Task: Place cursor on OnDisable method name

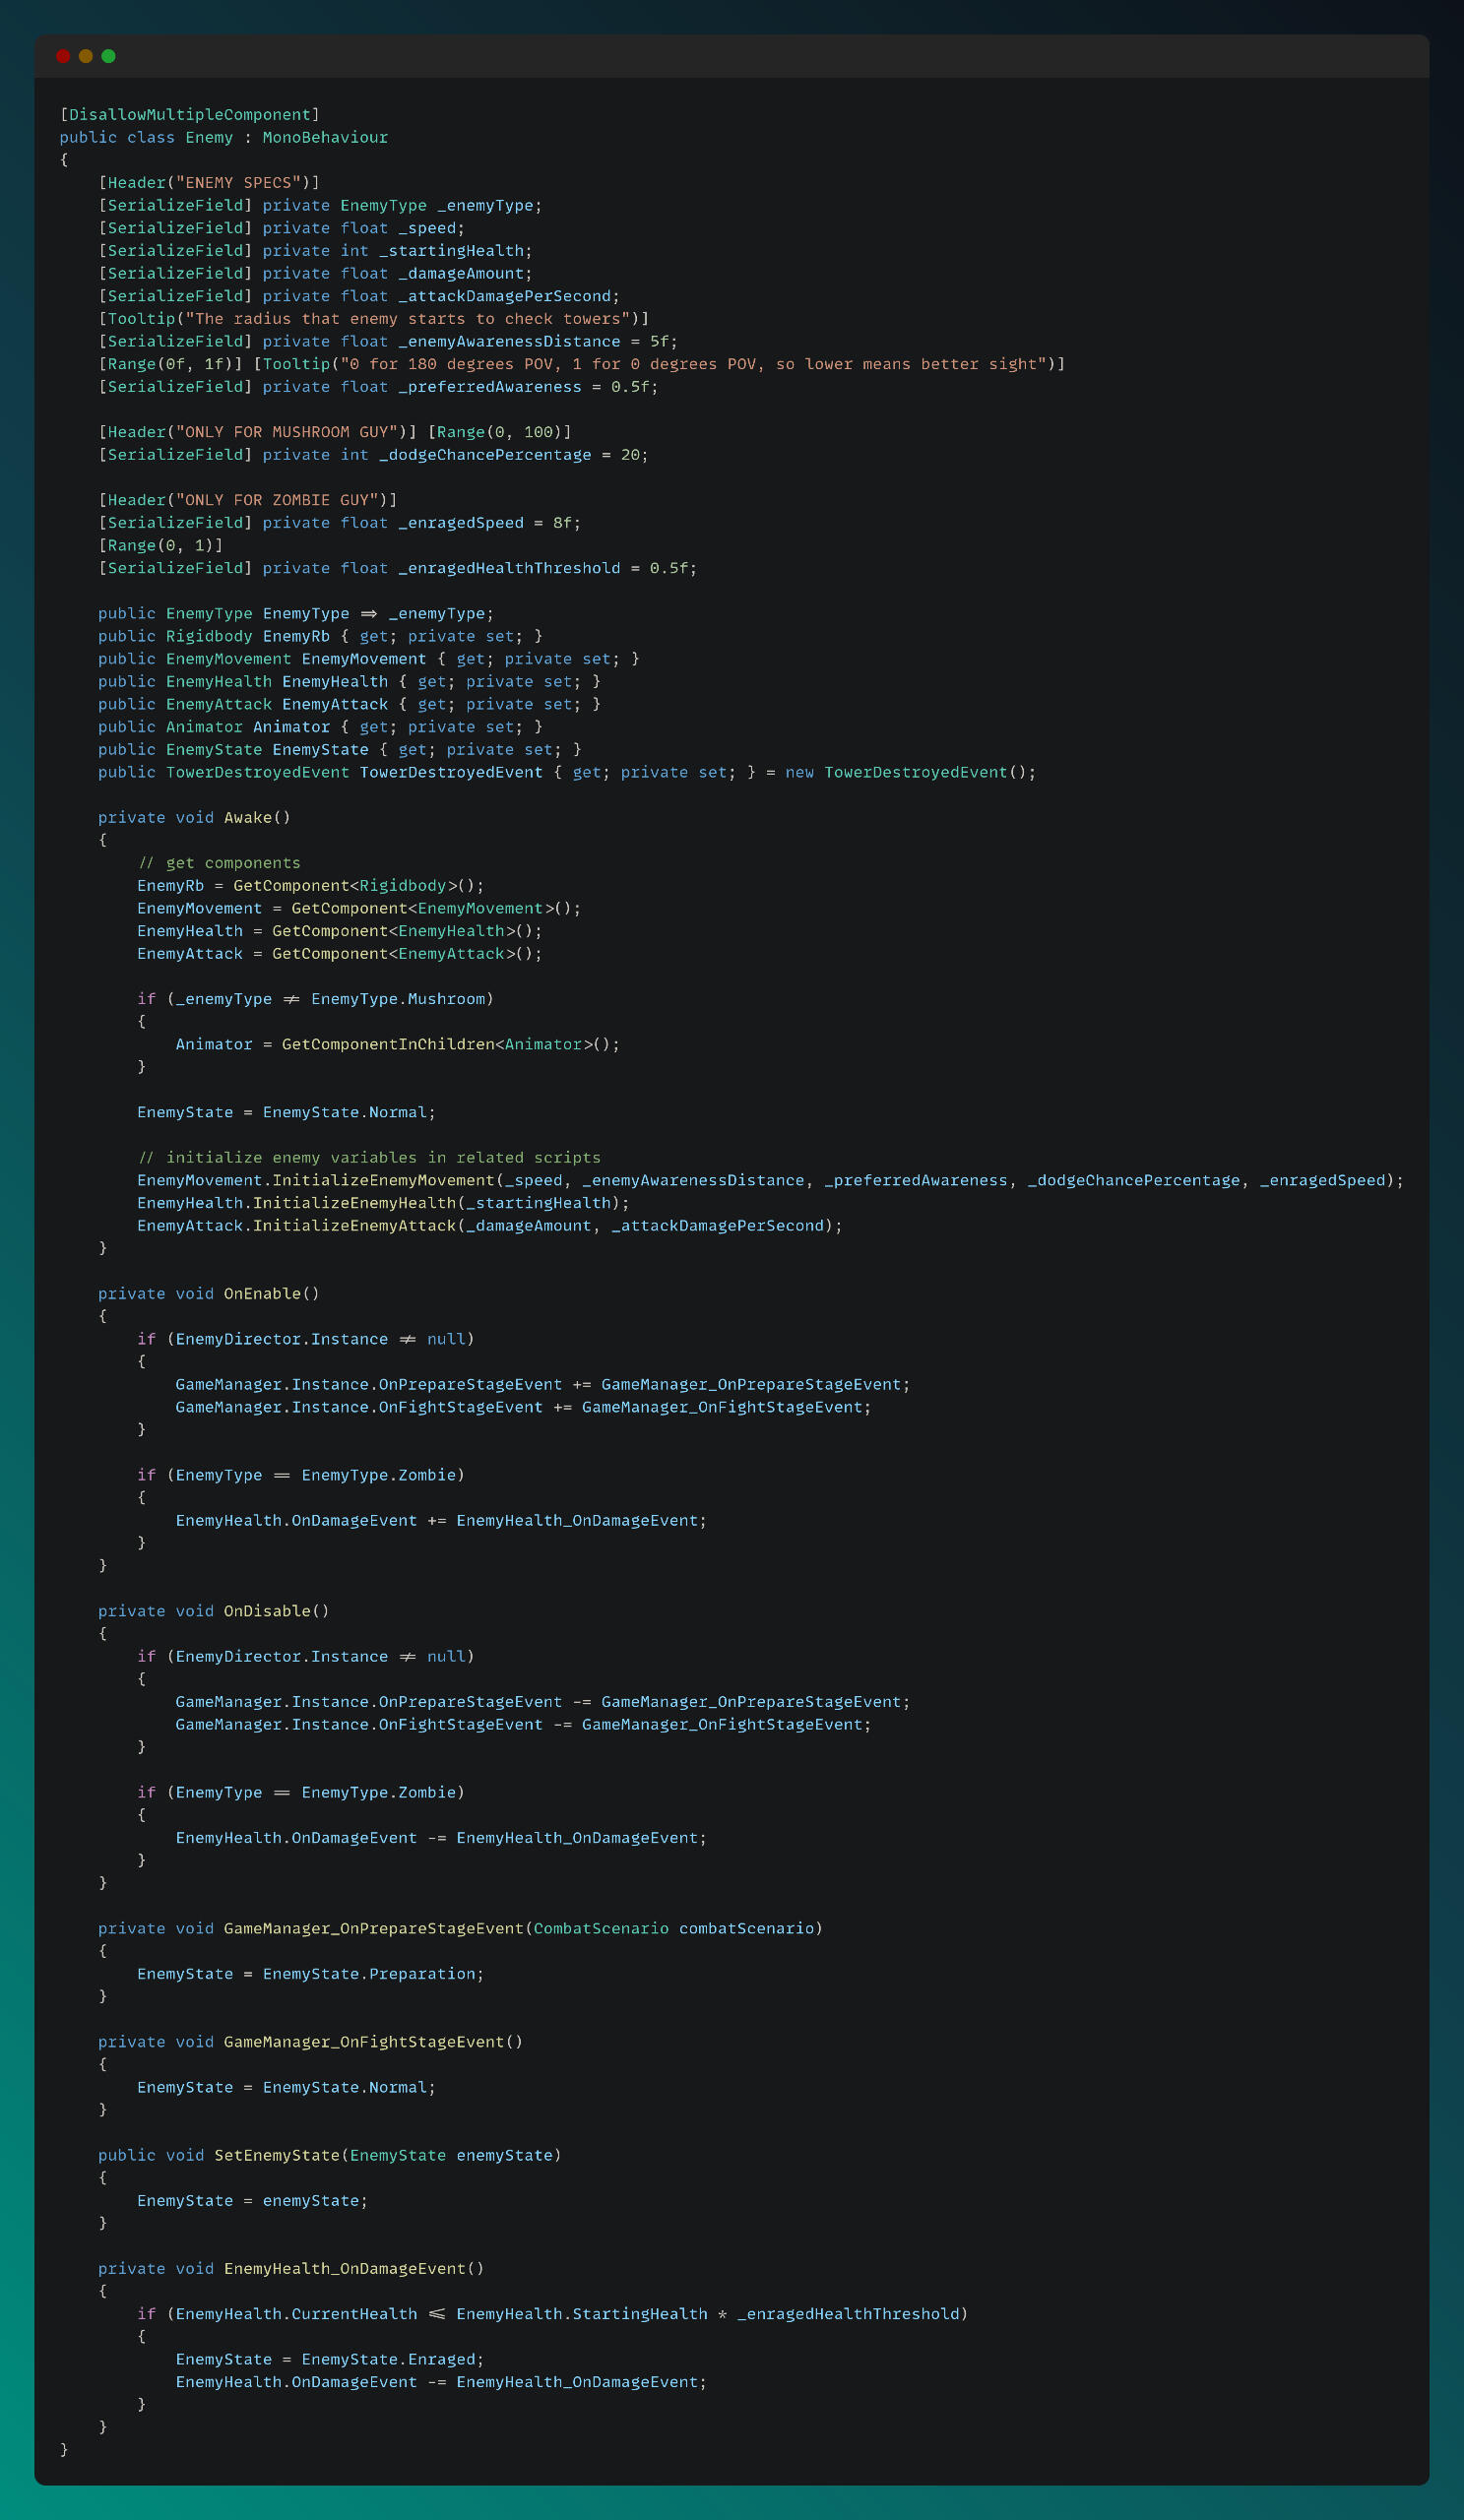Action: (266, 1611)
